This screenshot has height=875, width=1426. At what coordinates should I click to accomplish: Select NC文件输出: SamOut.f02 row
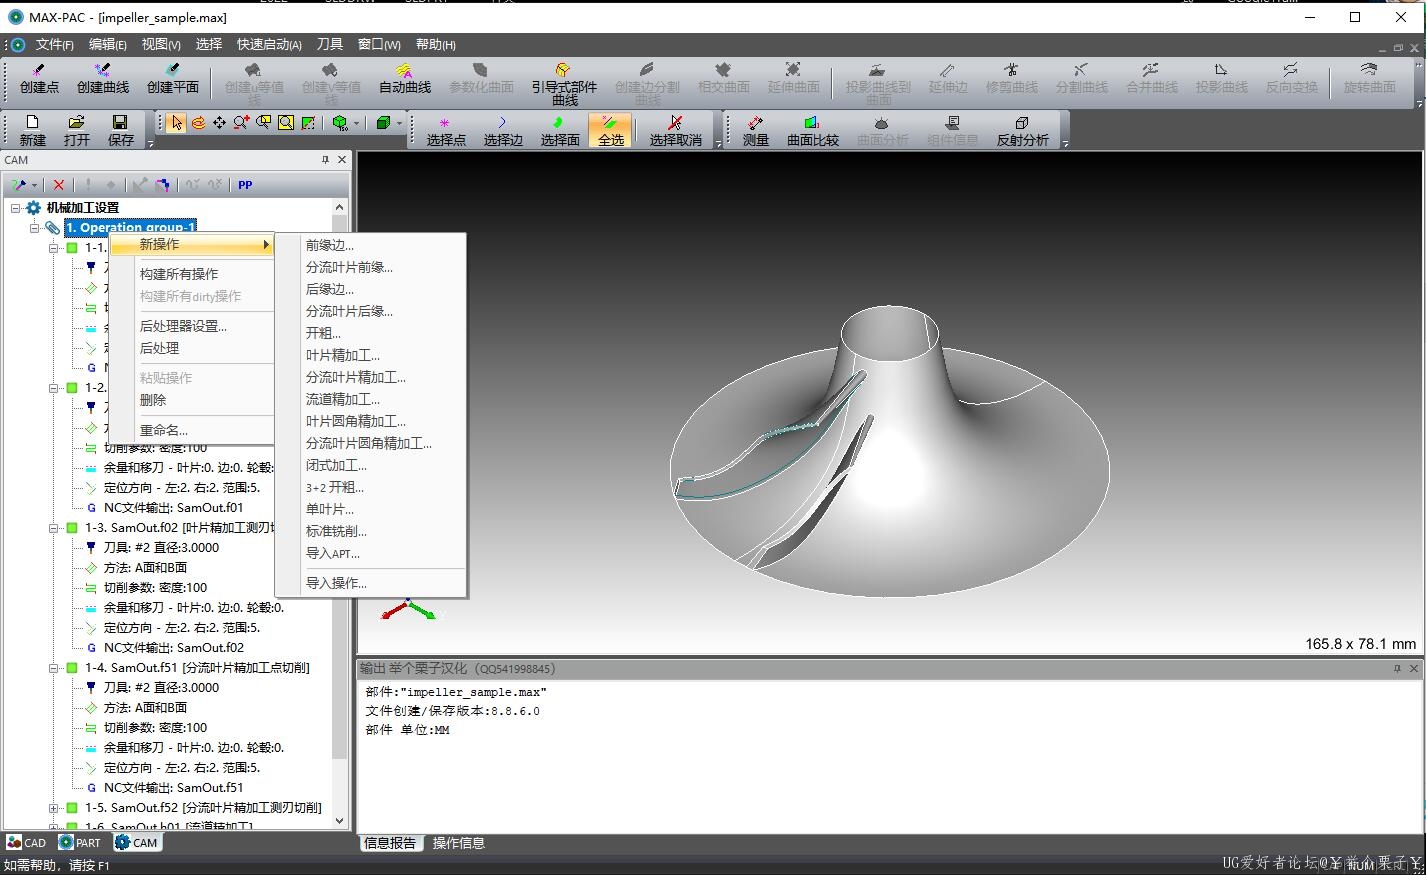point(173,648)
